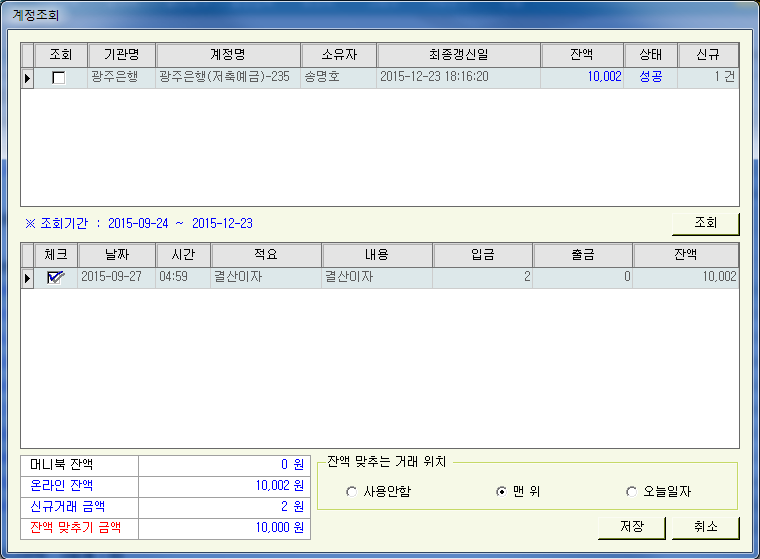Screen dimensions: 760x559
Task: Uncheck the 체크 box for 2015-09-27 transaction
Action: (55, 278)
